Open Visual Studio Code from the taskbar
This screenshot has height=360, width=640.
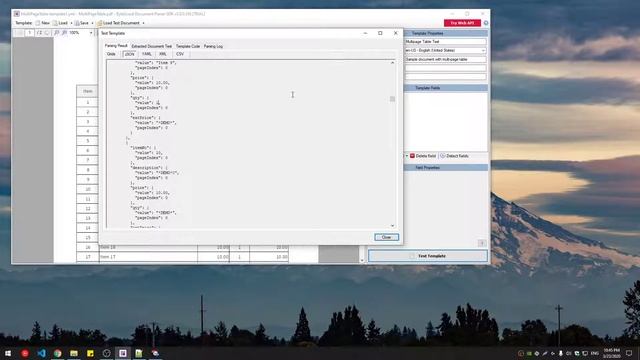coord(41,353)
